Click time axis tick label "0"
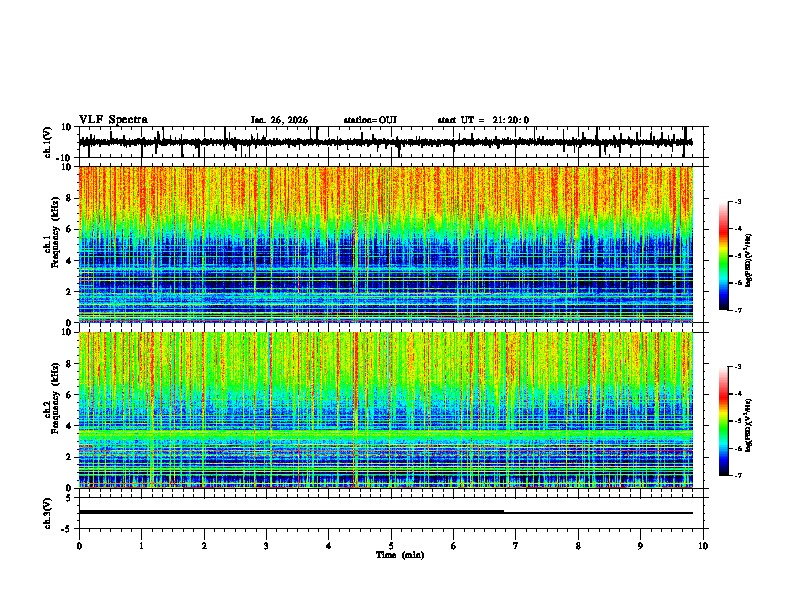Image resolution: width=792 pixels, height=612 pixels. [79, 546]
